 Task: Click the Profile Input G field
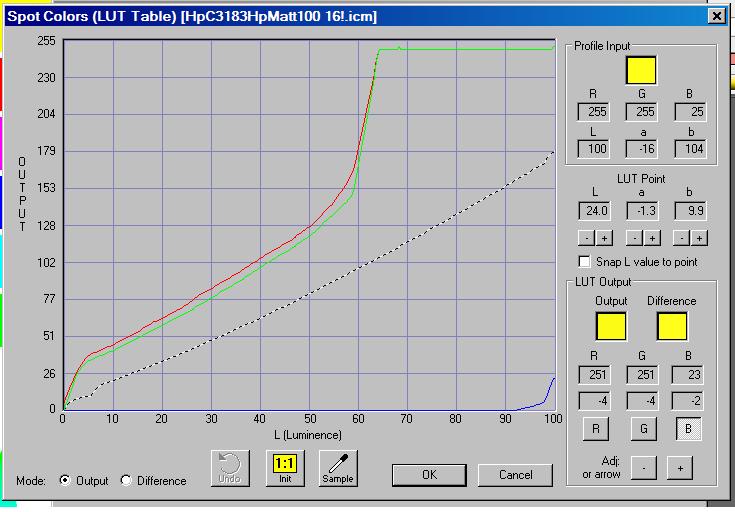641,112
